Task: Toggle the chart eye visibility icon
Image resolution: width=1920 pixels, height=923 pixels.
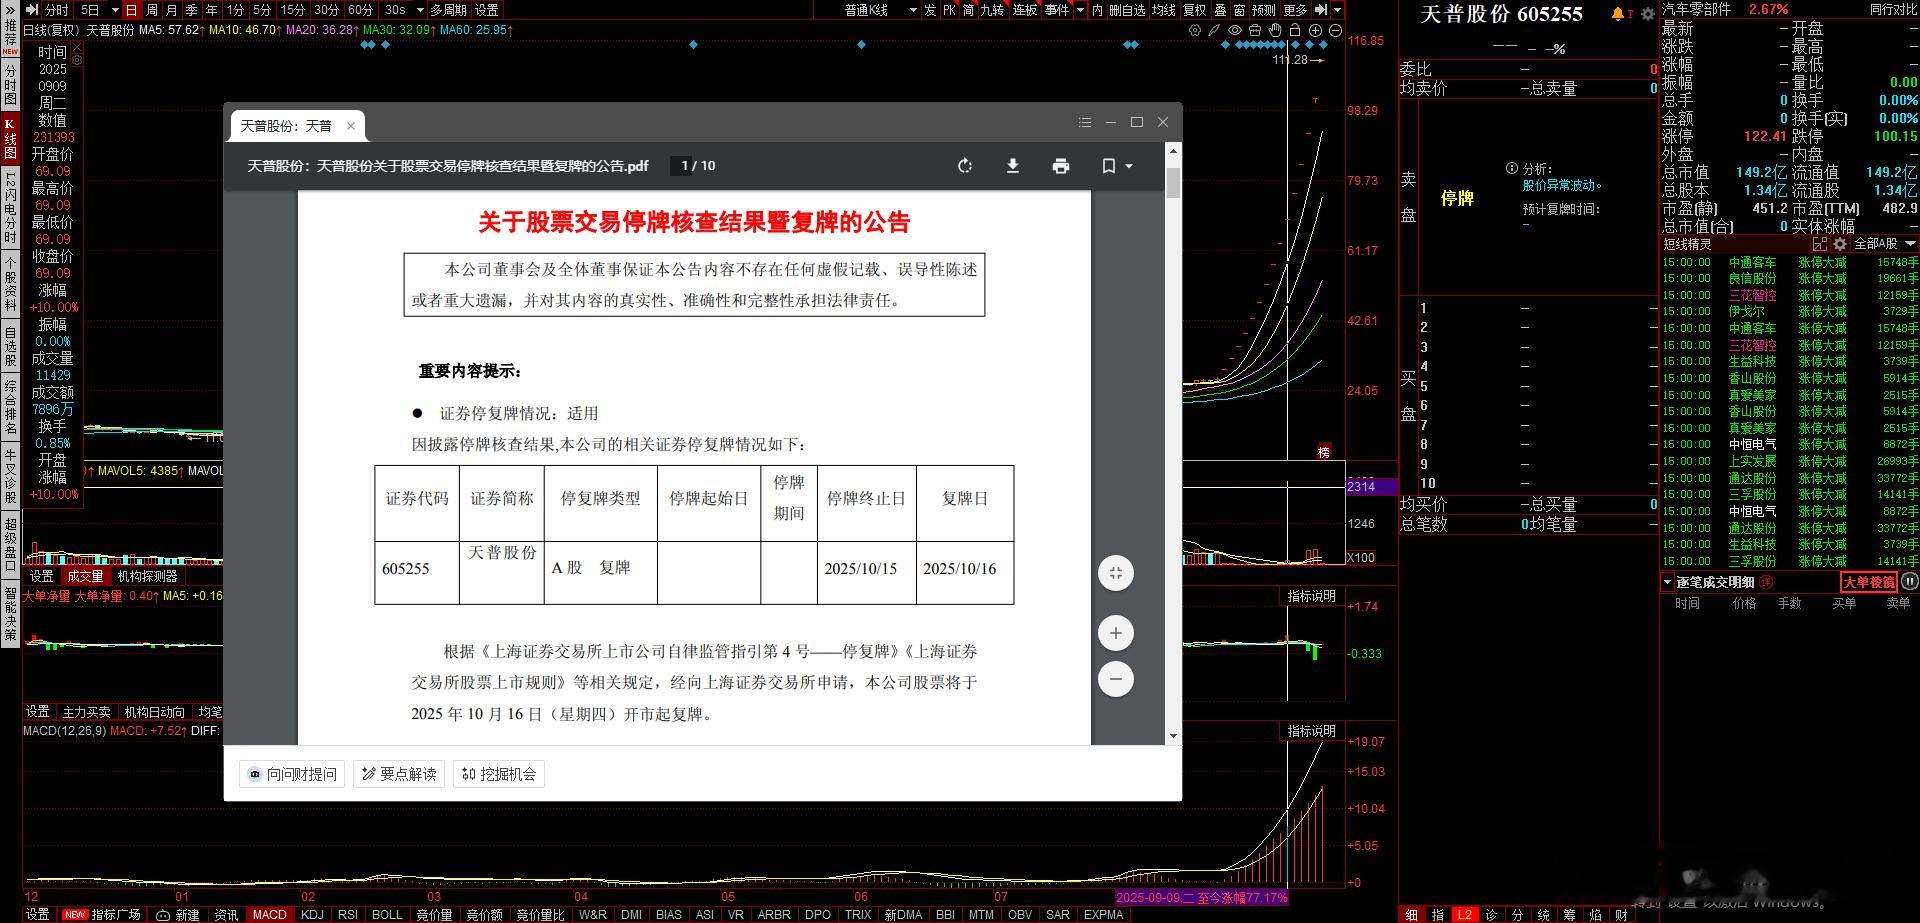Action: point(1235,31)
